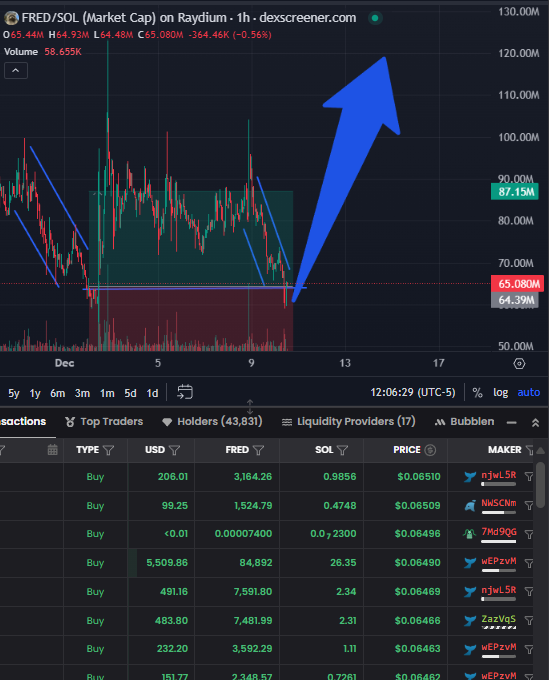Screen dimensions: 549x680
Task: Open maker NWSCNm link
Action: coord(499,503)
